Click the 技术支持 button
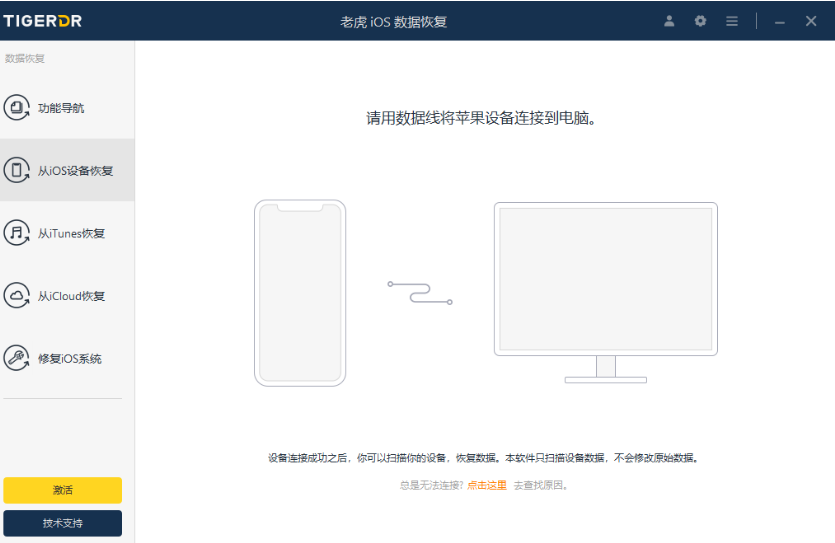 tap(62, 523)
